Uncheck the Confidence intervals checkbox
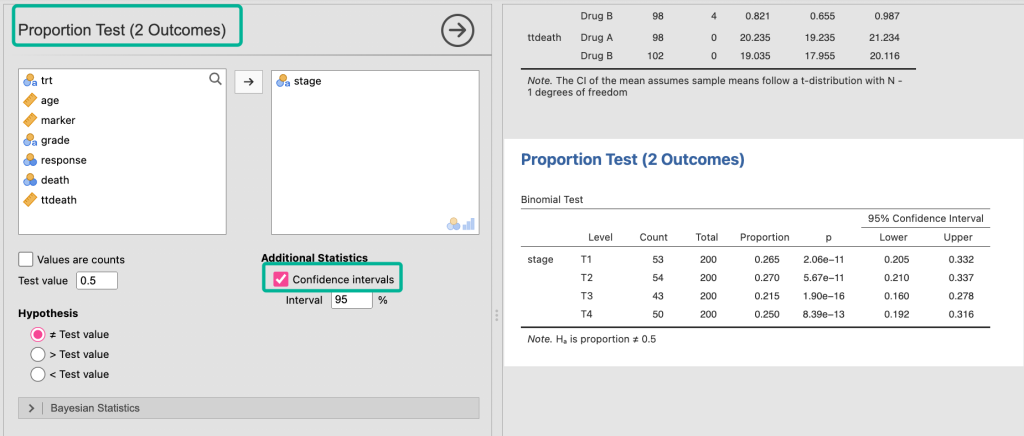 pos(281,279)
